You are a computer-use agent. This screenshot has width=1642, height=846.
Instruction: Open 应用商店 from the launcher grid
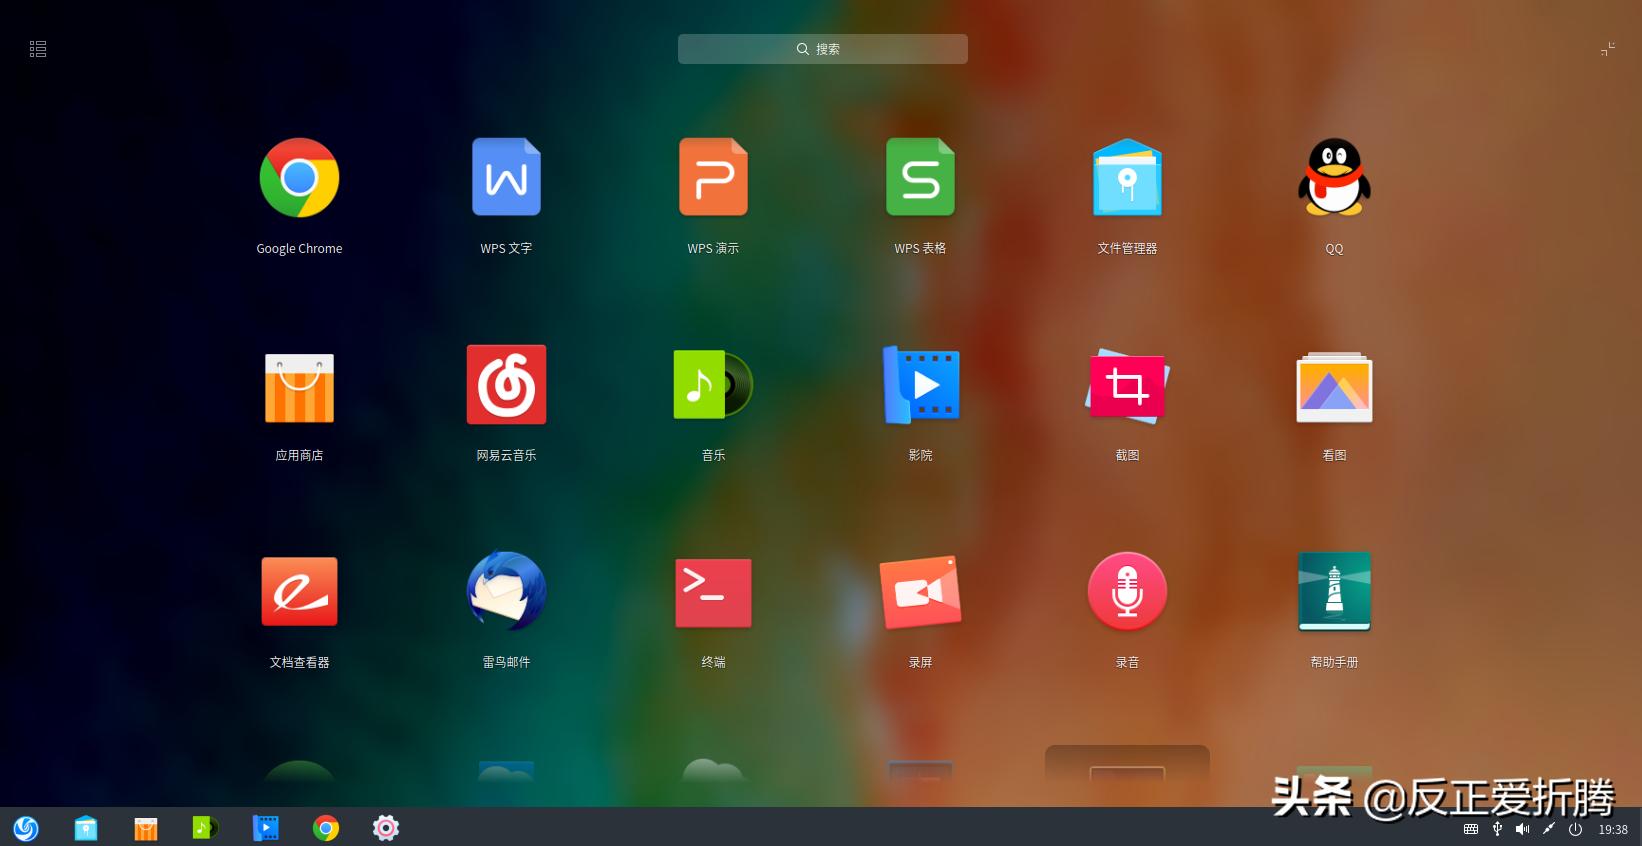pos(299,388)
